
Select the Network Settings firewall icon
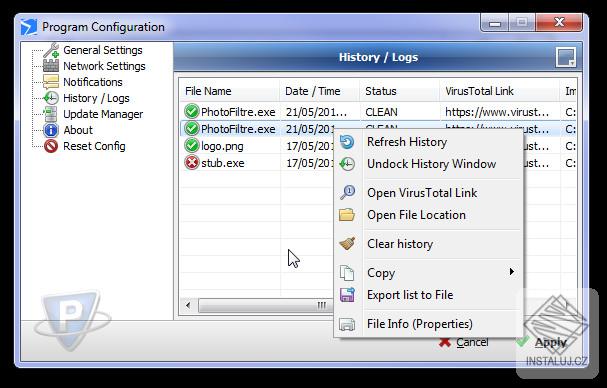tap(51, 66)
